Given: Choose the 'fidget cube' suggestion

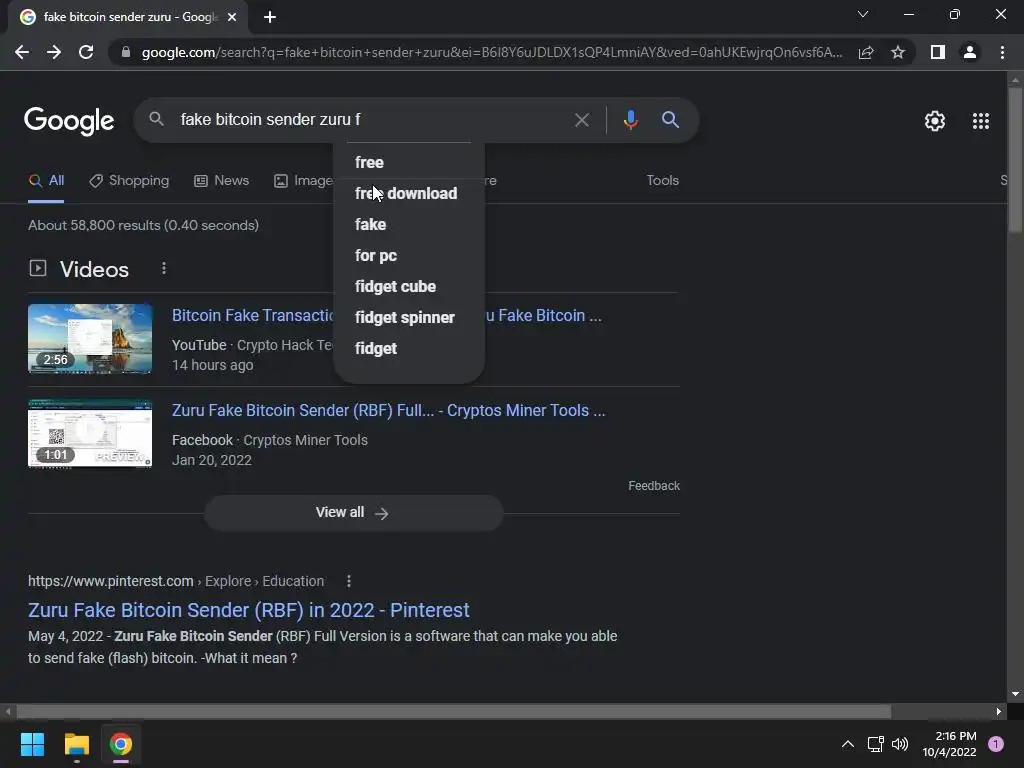Looking at the screenshot, I should coord(409,287).
